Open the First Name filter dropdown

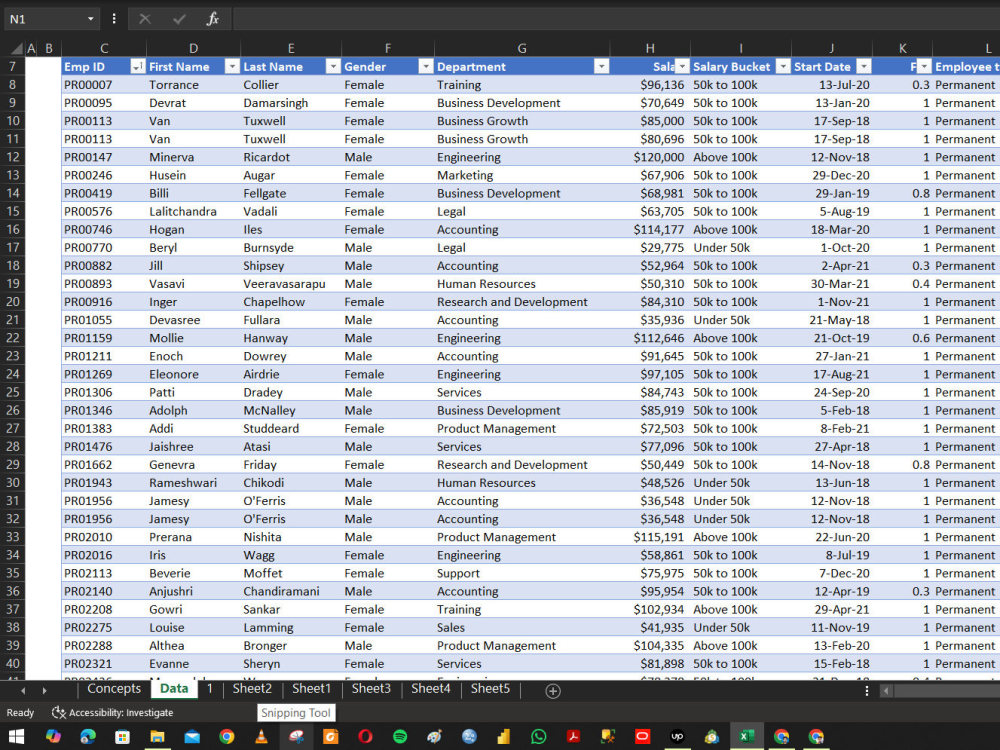232,66
